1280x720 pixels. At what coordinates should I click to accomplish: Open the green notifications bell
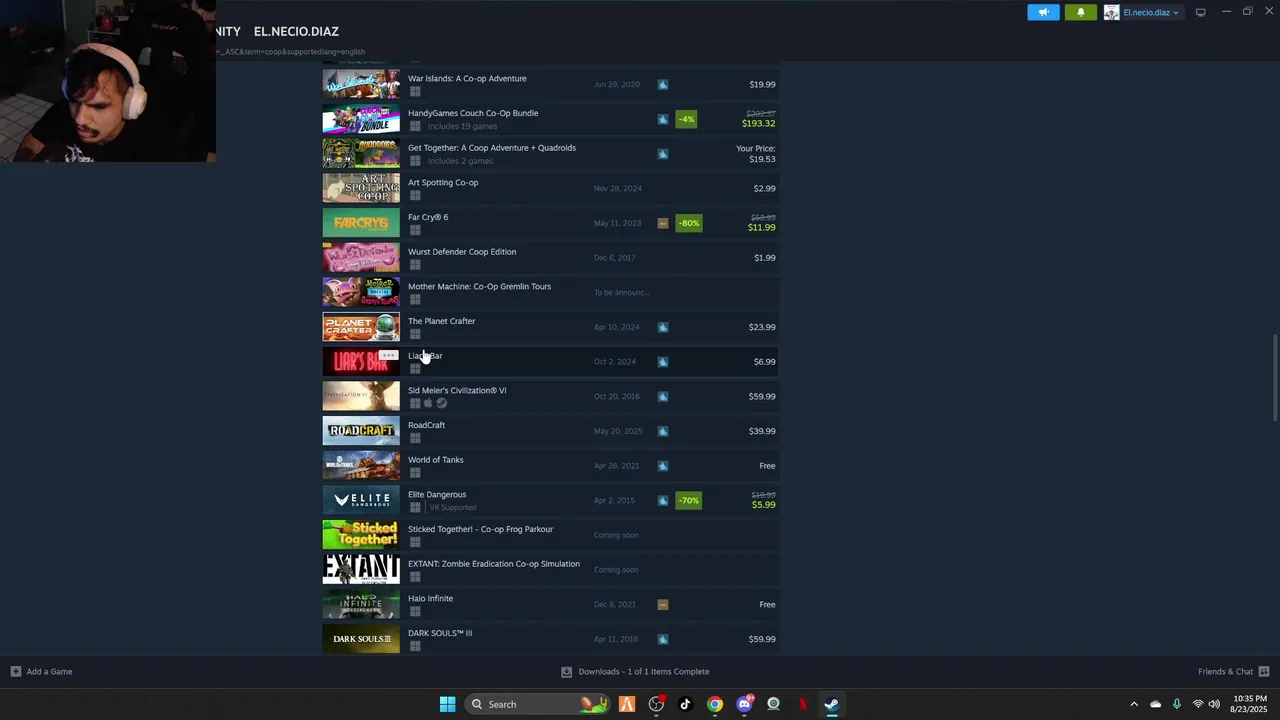pyautogui.click(x=1080, y=12)
